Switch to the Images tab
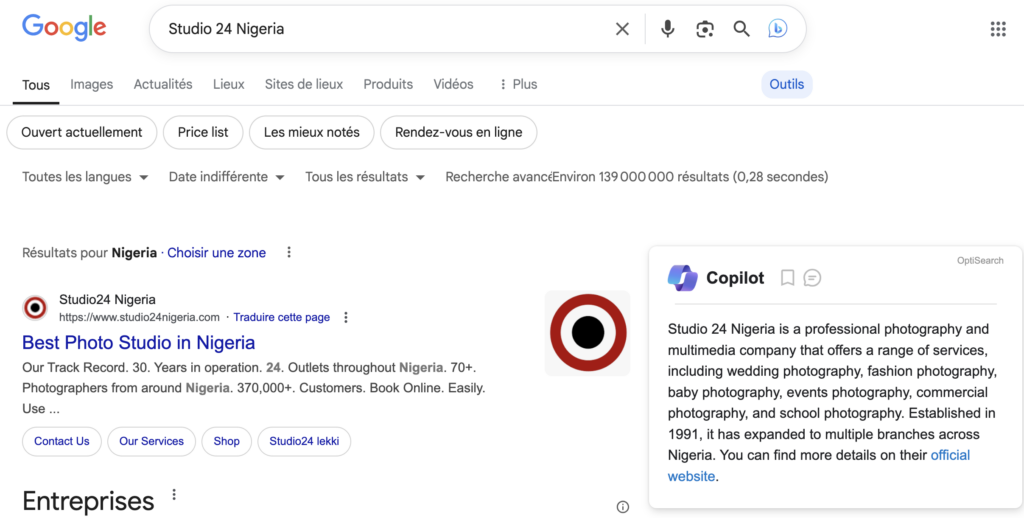This screenshot has width=1024, height=518. (x=91, y=84)
